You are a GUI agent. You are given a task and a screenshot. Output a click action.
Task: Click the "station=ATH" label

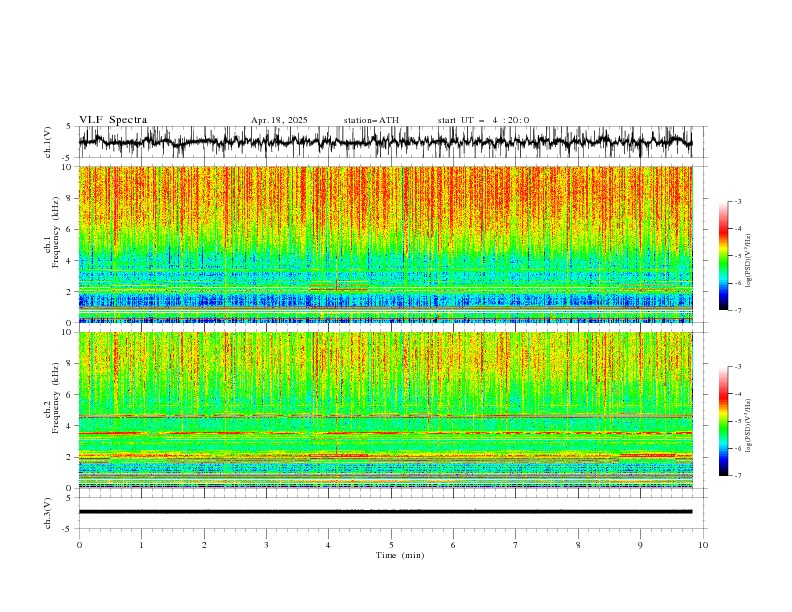(x=371, y=120)
